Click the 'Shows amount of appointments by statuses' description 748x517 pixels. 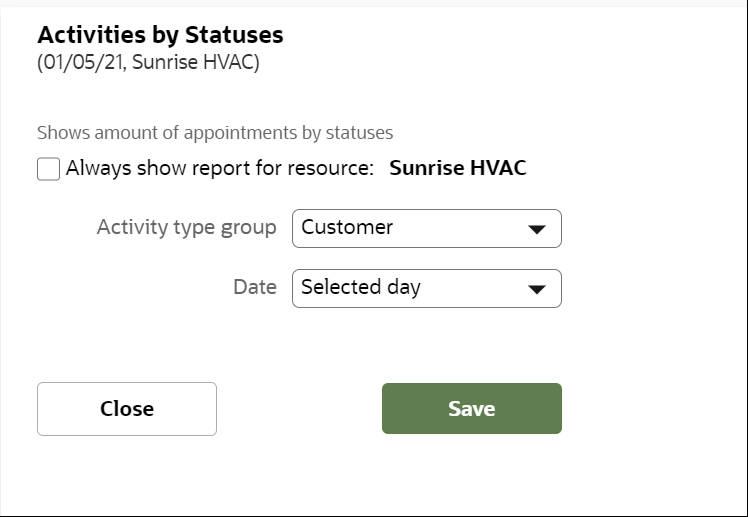[x=215, y=132]
